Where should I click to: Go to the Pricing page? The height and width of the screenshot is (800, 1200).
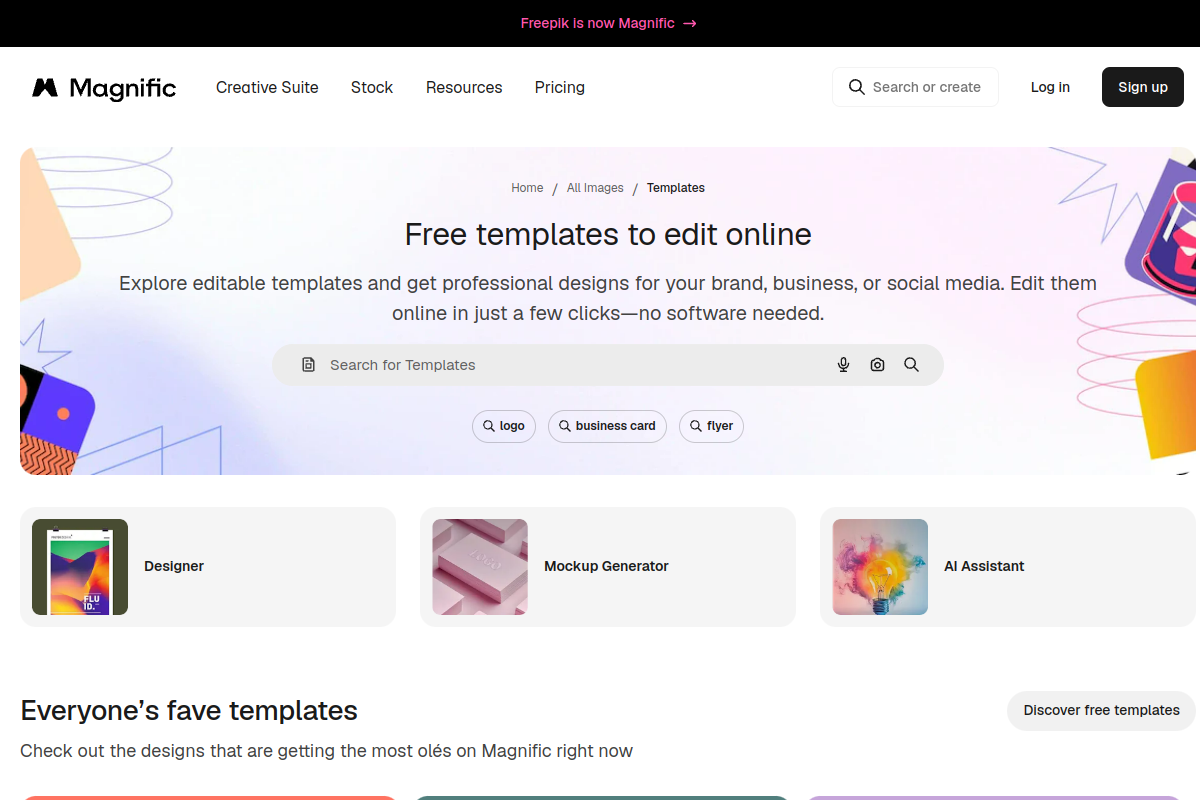click(x=560, y=87)
